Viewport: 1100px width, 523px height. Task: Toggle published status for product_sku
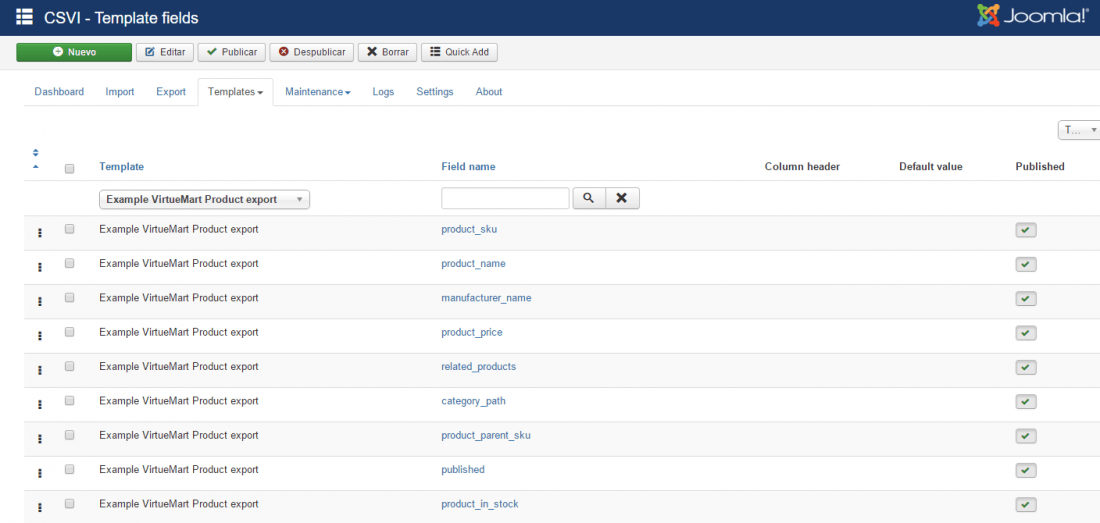[x=1026, y=231]
